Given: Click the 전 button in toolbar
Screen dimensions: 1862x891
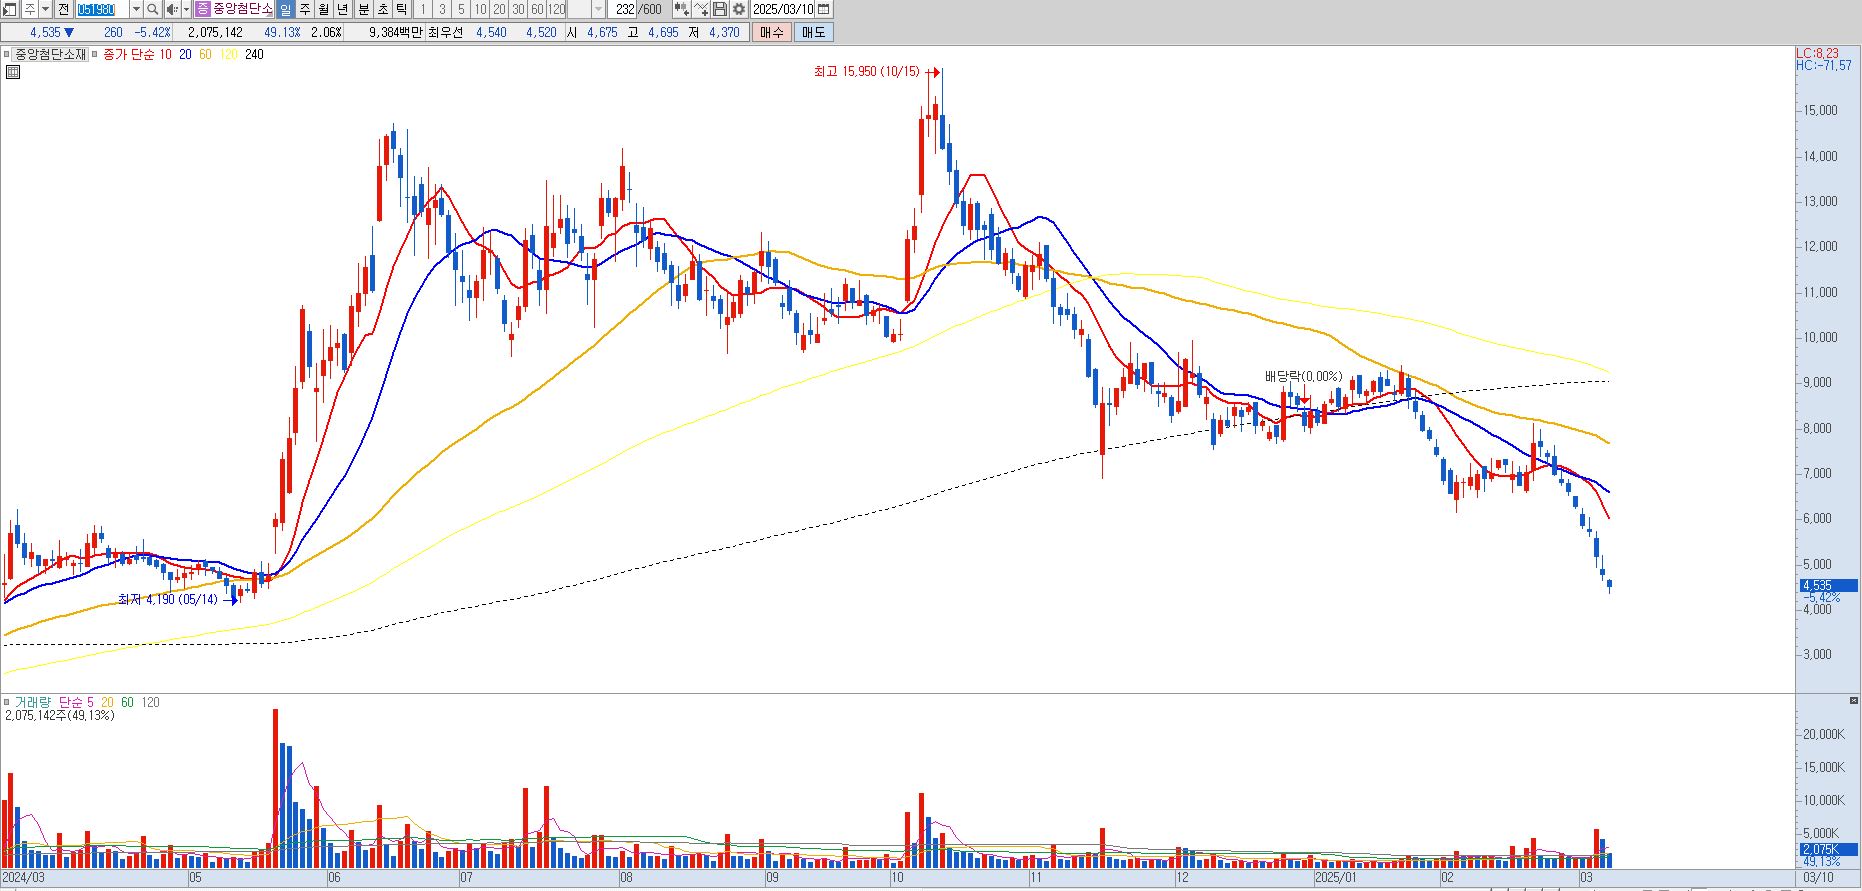Looking at the screenshot, I should [63, 9].
